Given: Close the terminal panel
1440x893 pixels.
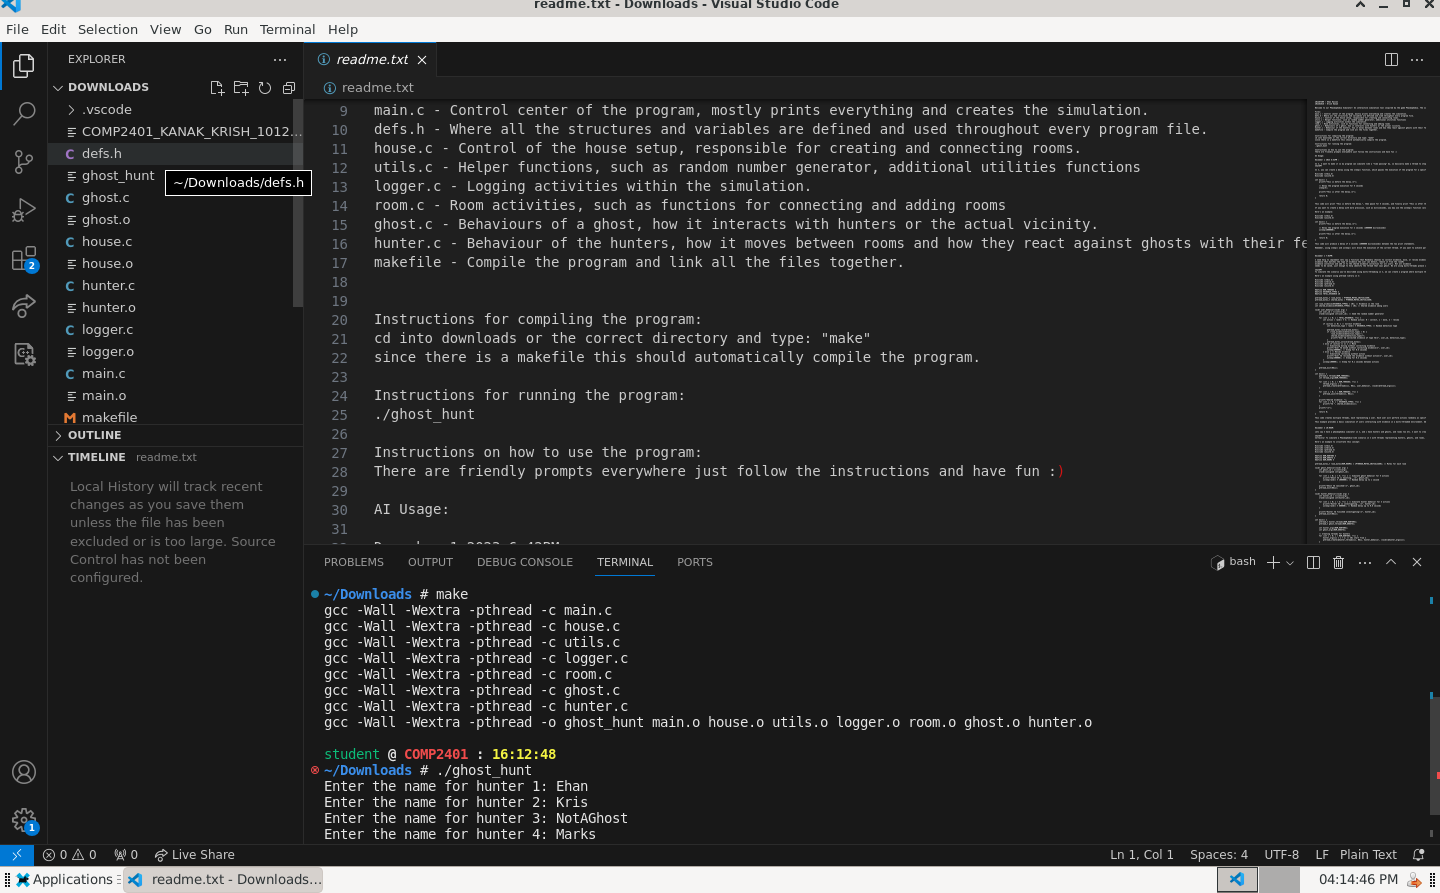Looking at the screenshot, I should pyautogui.click(x=1417, y=562).
